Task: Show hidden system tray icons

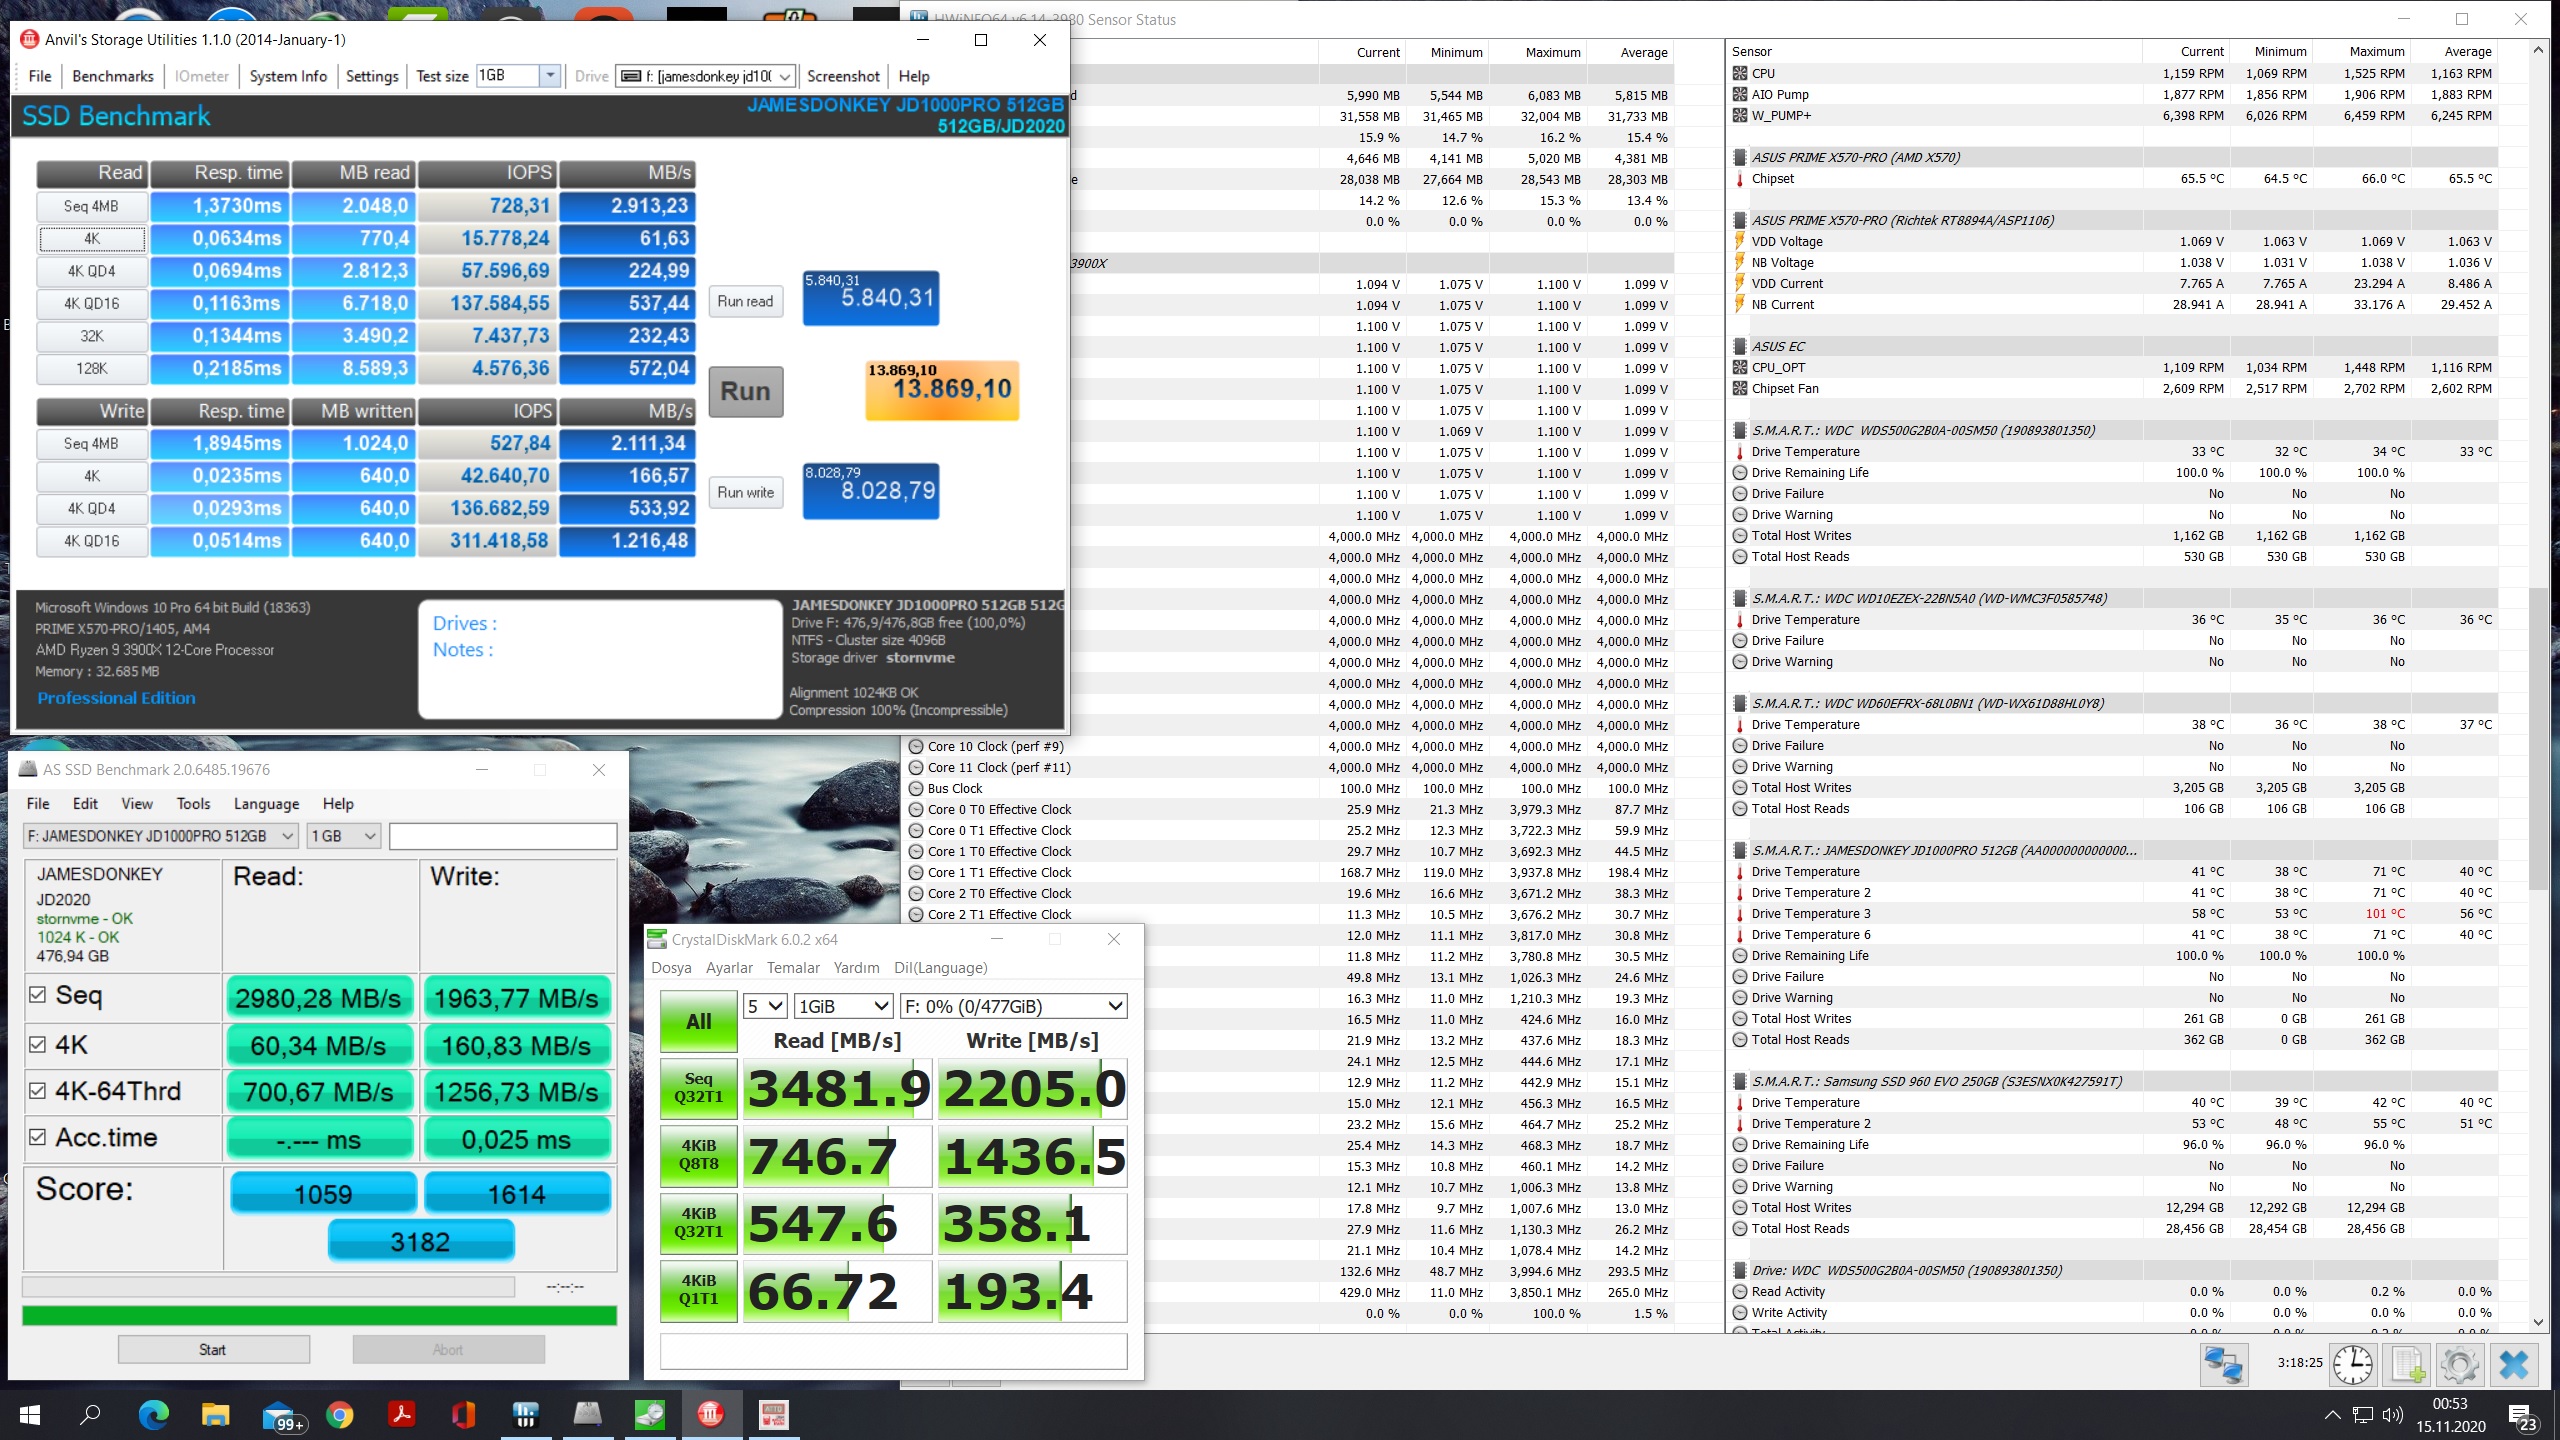Action: coord(2332,1415)
